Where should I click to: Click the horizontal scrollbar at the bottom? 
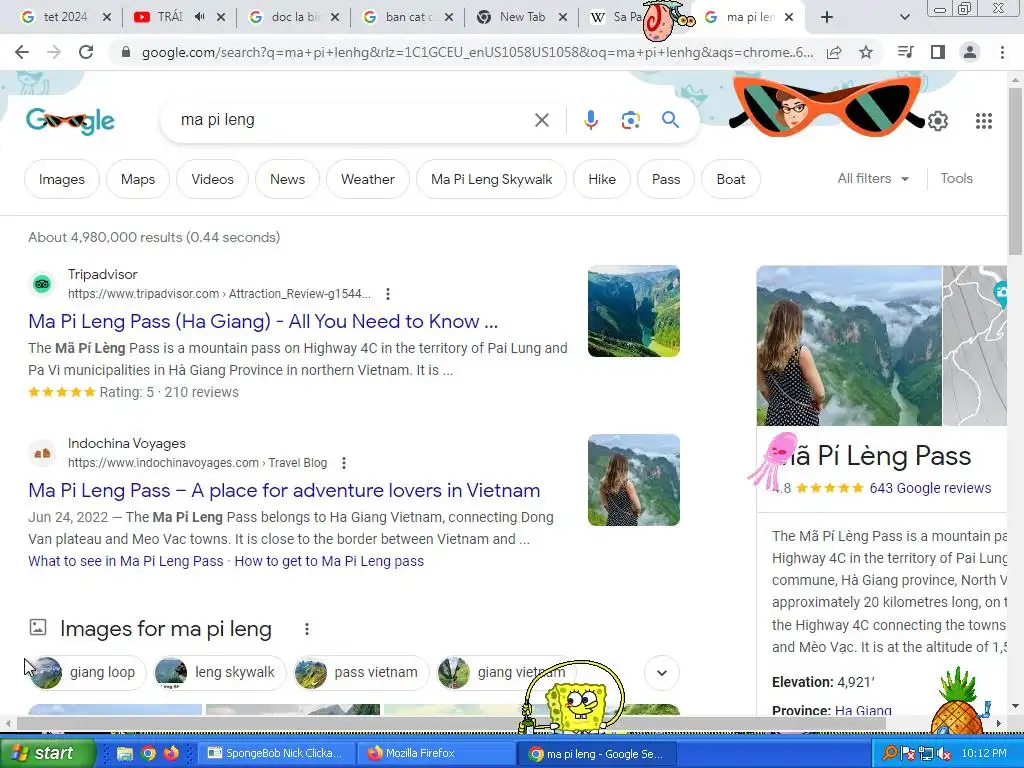point(451,724)
